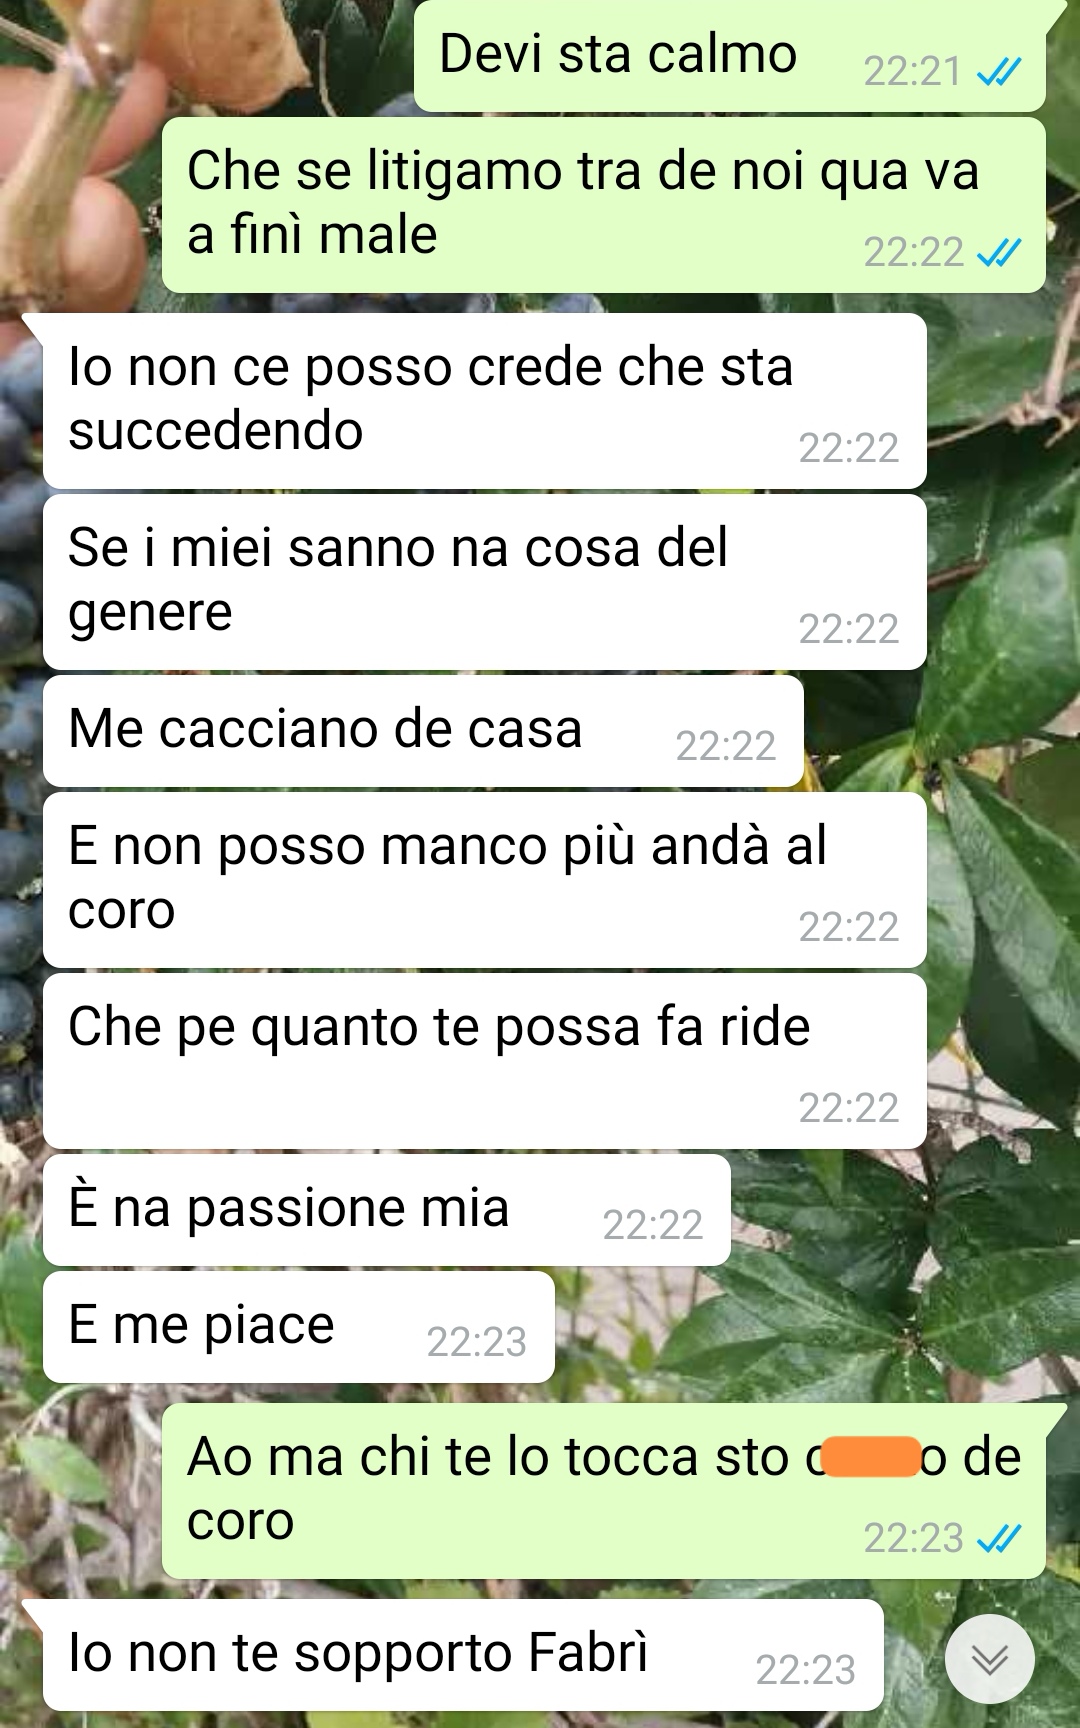1080x1728 pixels.
Task: Tap the "Che pe quanto te possa fa ride" message
Action: click(484, 1061)
